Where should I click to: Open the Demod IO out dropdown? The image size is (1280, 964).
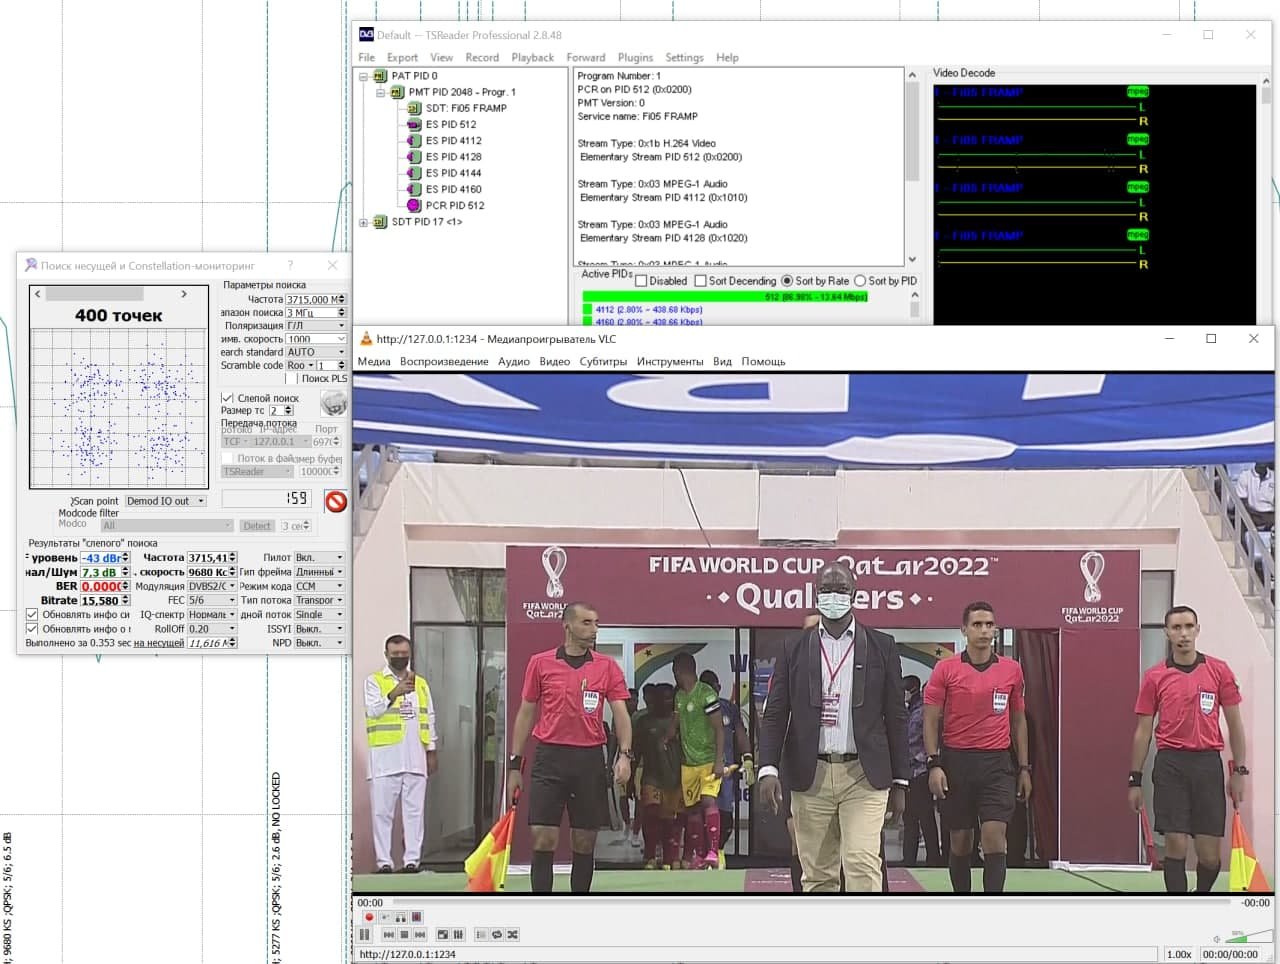[x=166, y=501]
